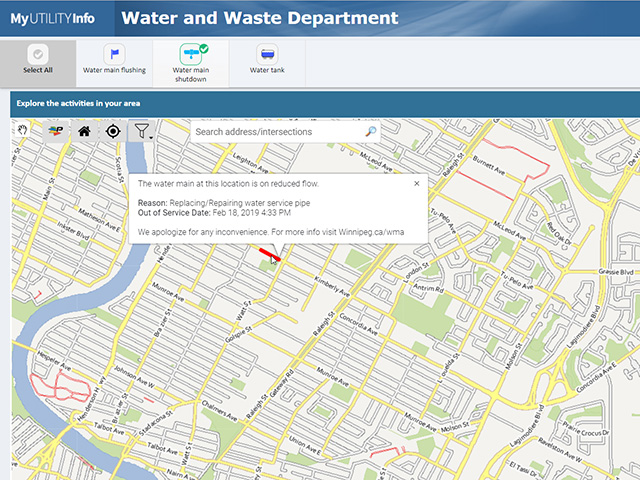This screenshot has width=640, height=480.
Task: Click the Golspie St street label
Action: coord(238,334)
